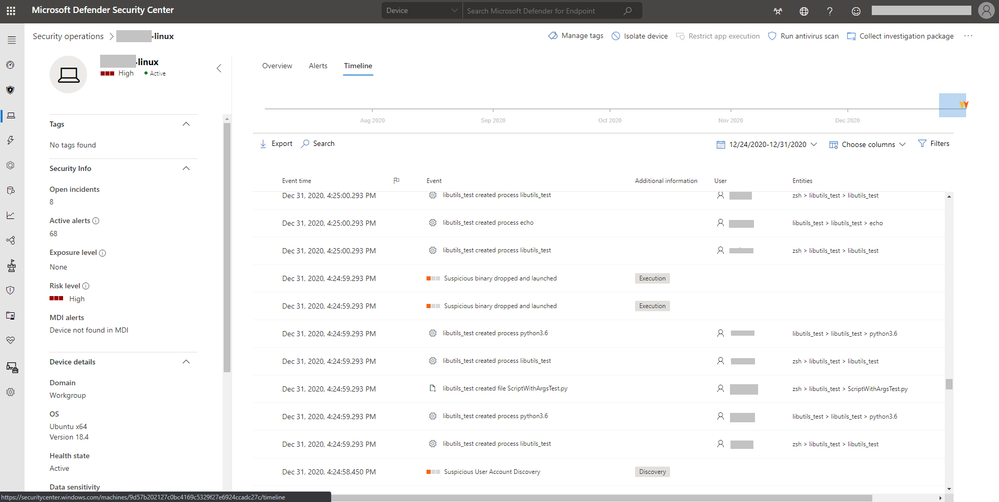The height and width of the screenshot is (502, 999).
Task: Collapse the Tags section
Action: tap(186, 124)
